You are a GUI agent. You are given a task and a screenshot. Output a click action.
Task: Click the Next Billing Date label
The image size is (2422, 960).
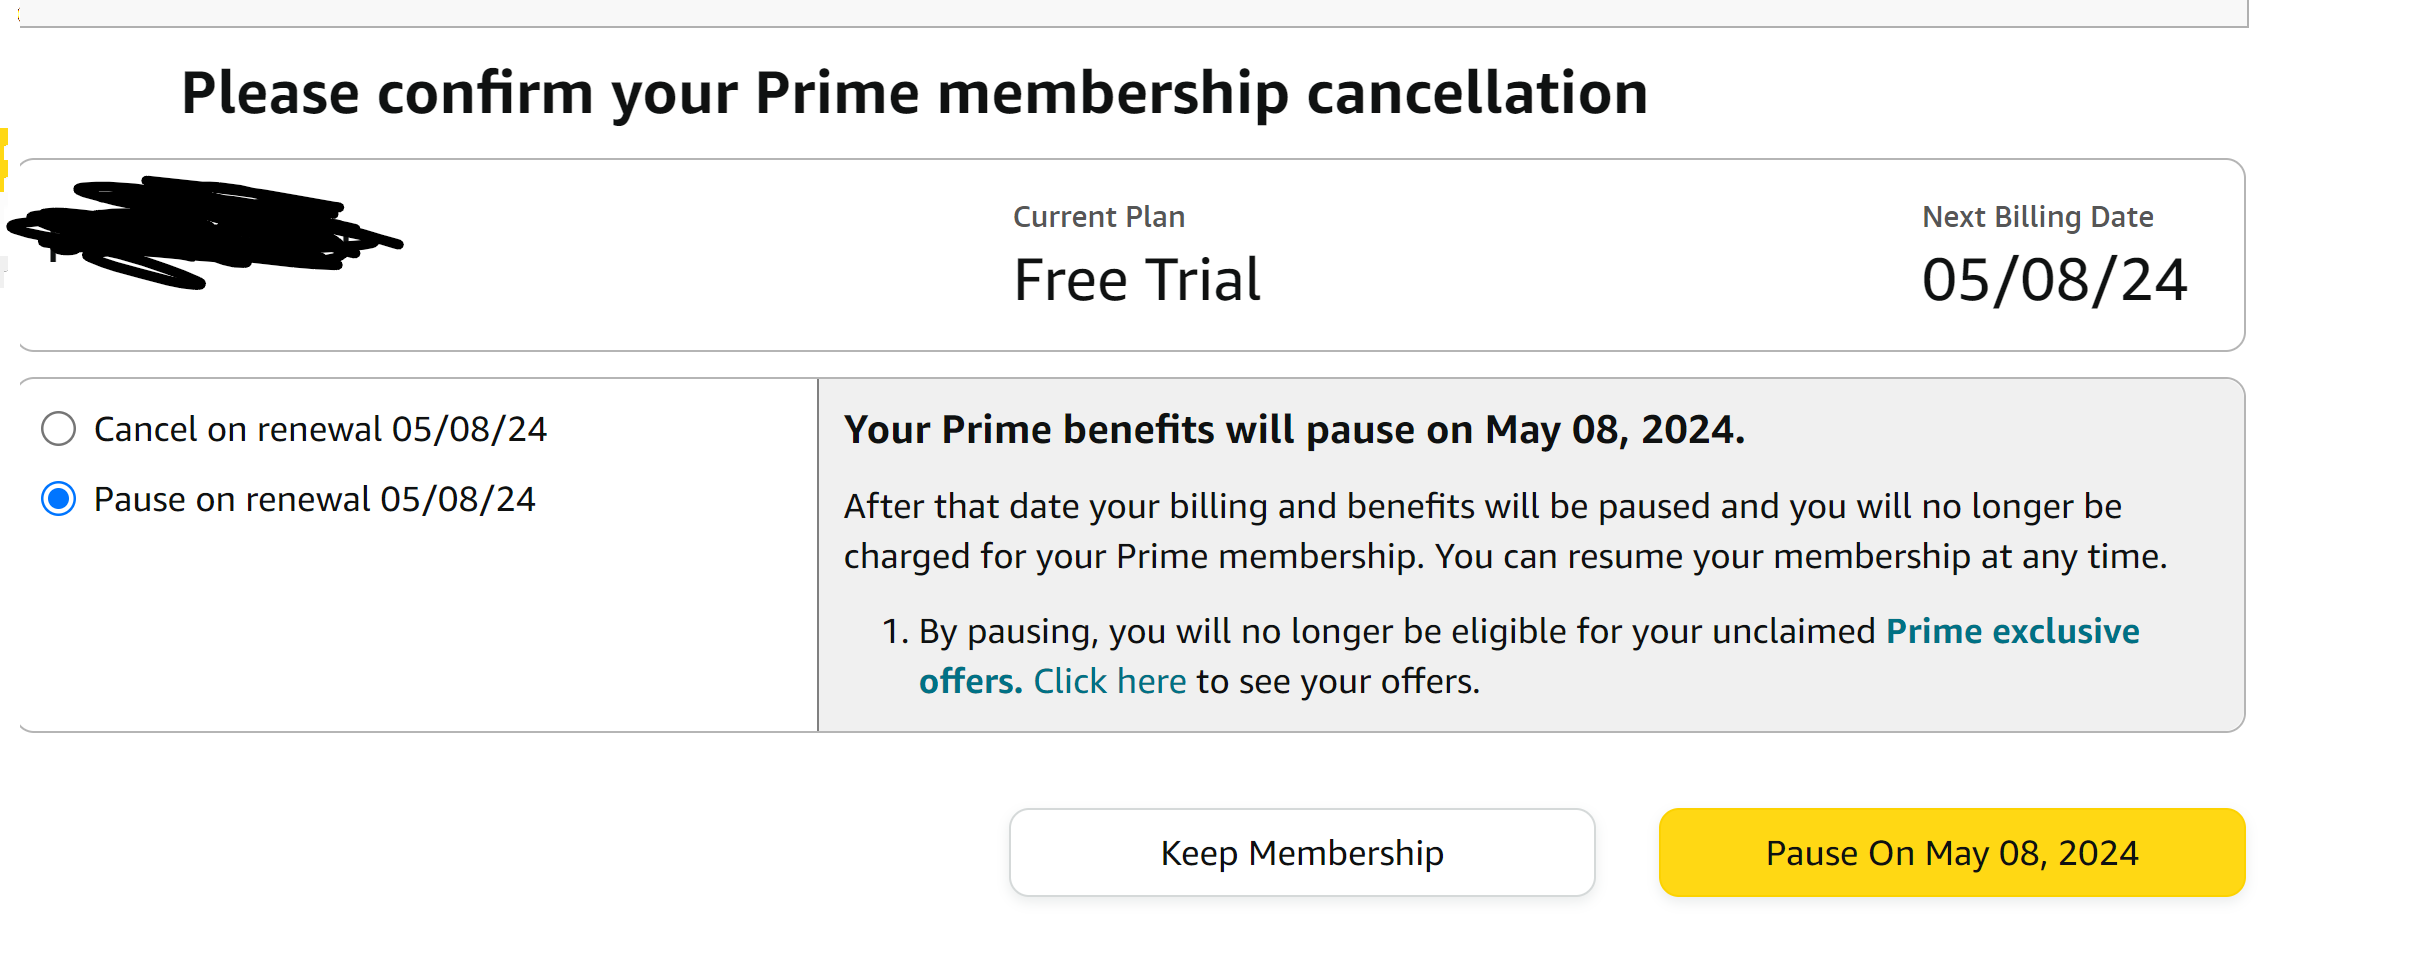click(x=2037, y=217)
